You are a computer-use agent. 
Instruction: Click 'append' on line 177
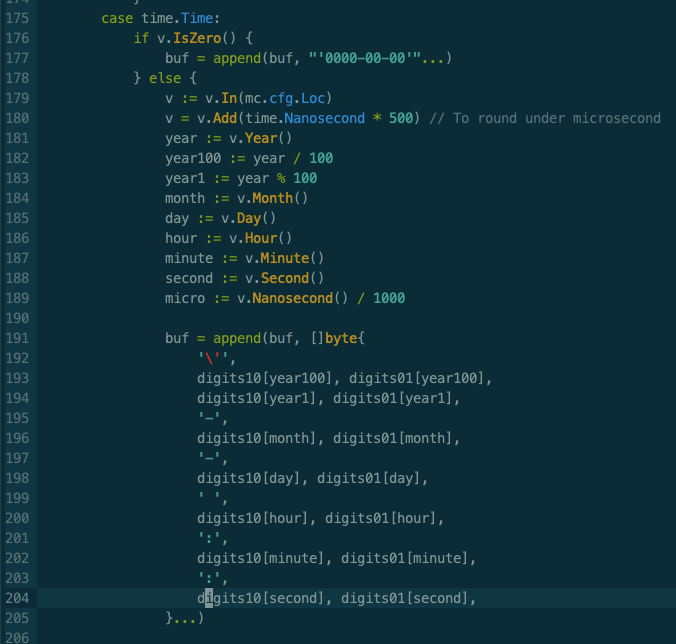[x=237, y=58]
